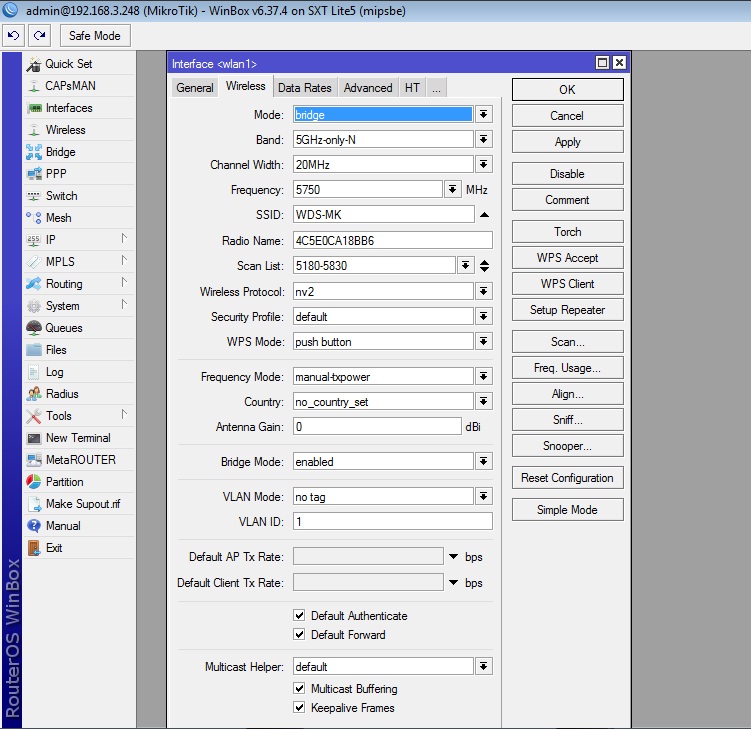
Task: Switch to the General tab
Action: coord(195,88)
